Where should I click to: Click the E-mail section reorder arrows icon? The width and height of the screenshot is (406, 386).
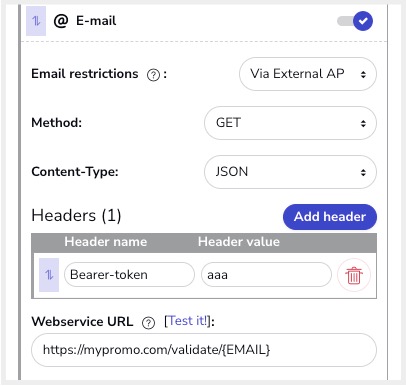tap(36, 21)
